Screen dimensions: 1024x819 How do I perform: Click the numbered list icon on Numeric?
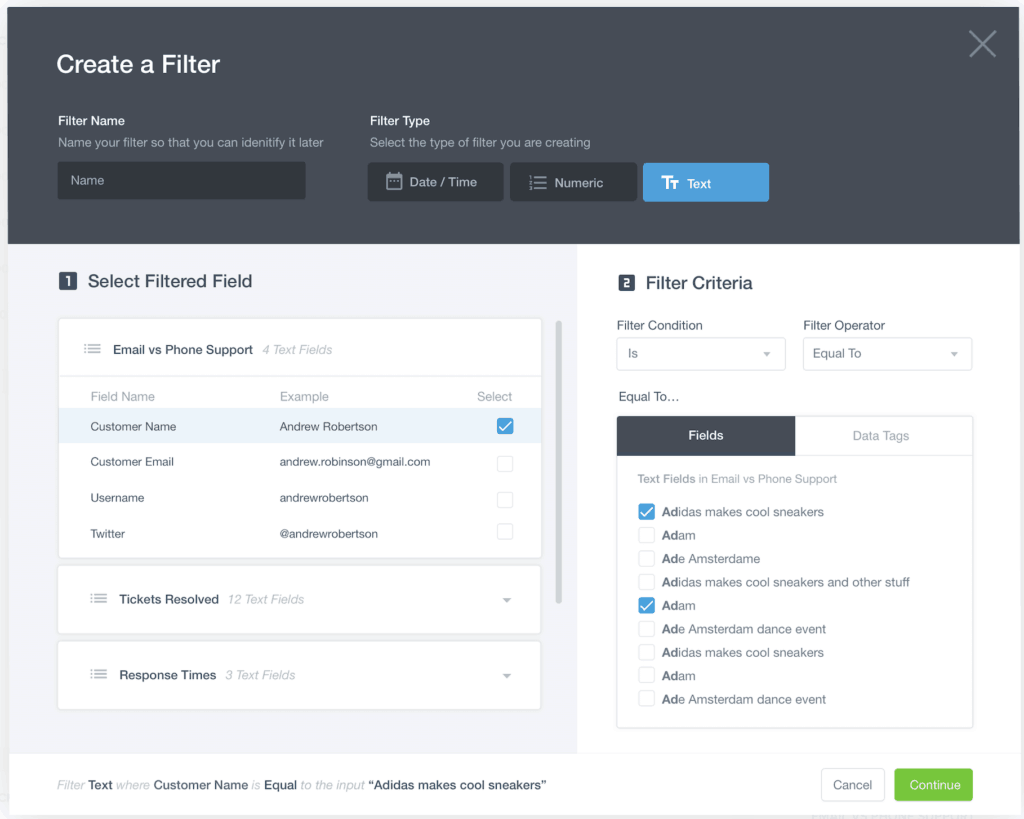(537, 183)
